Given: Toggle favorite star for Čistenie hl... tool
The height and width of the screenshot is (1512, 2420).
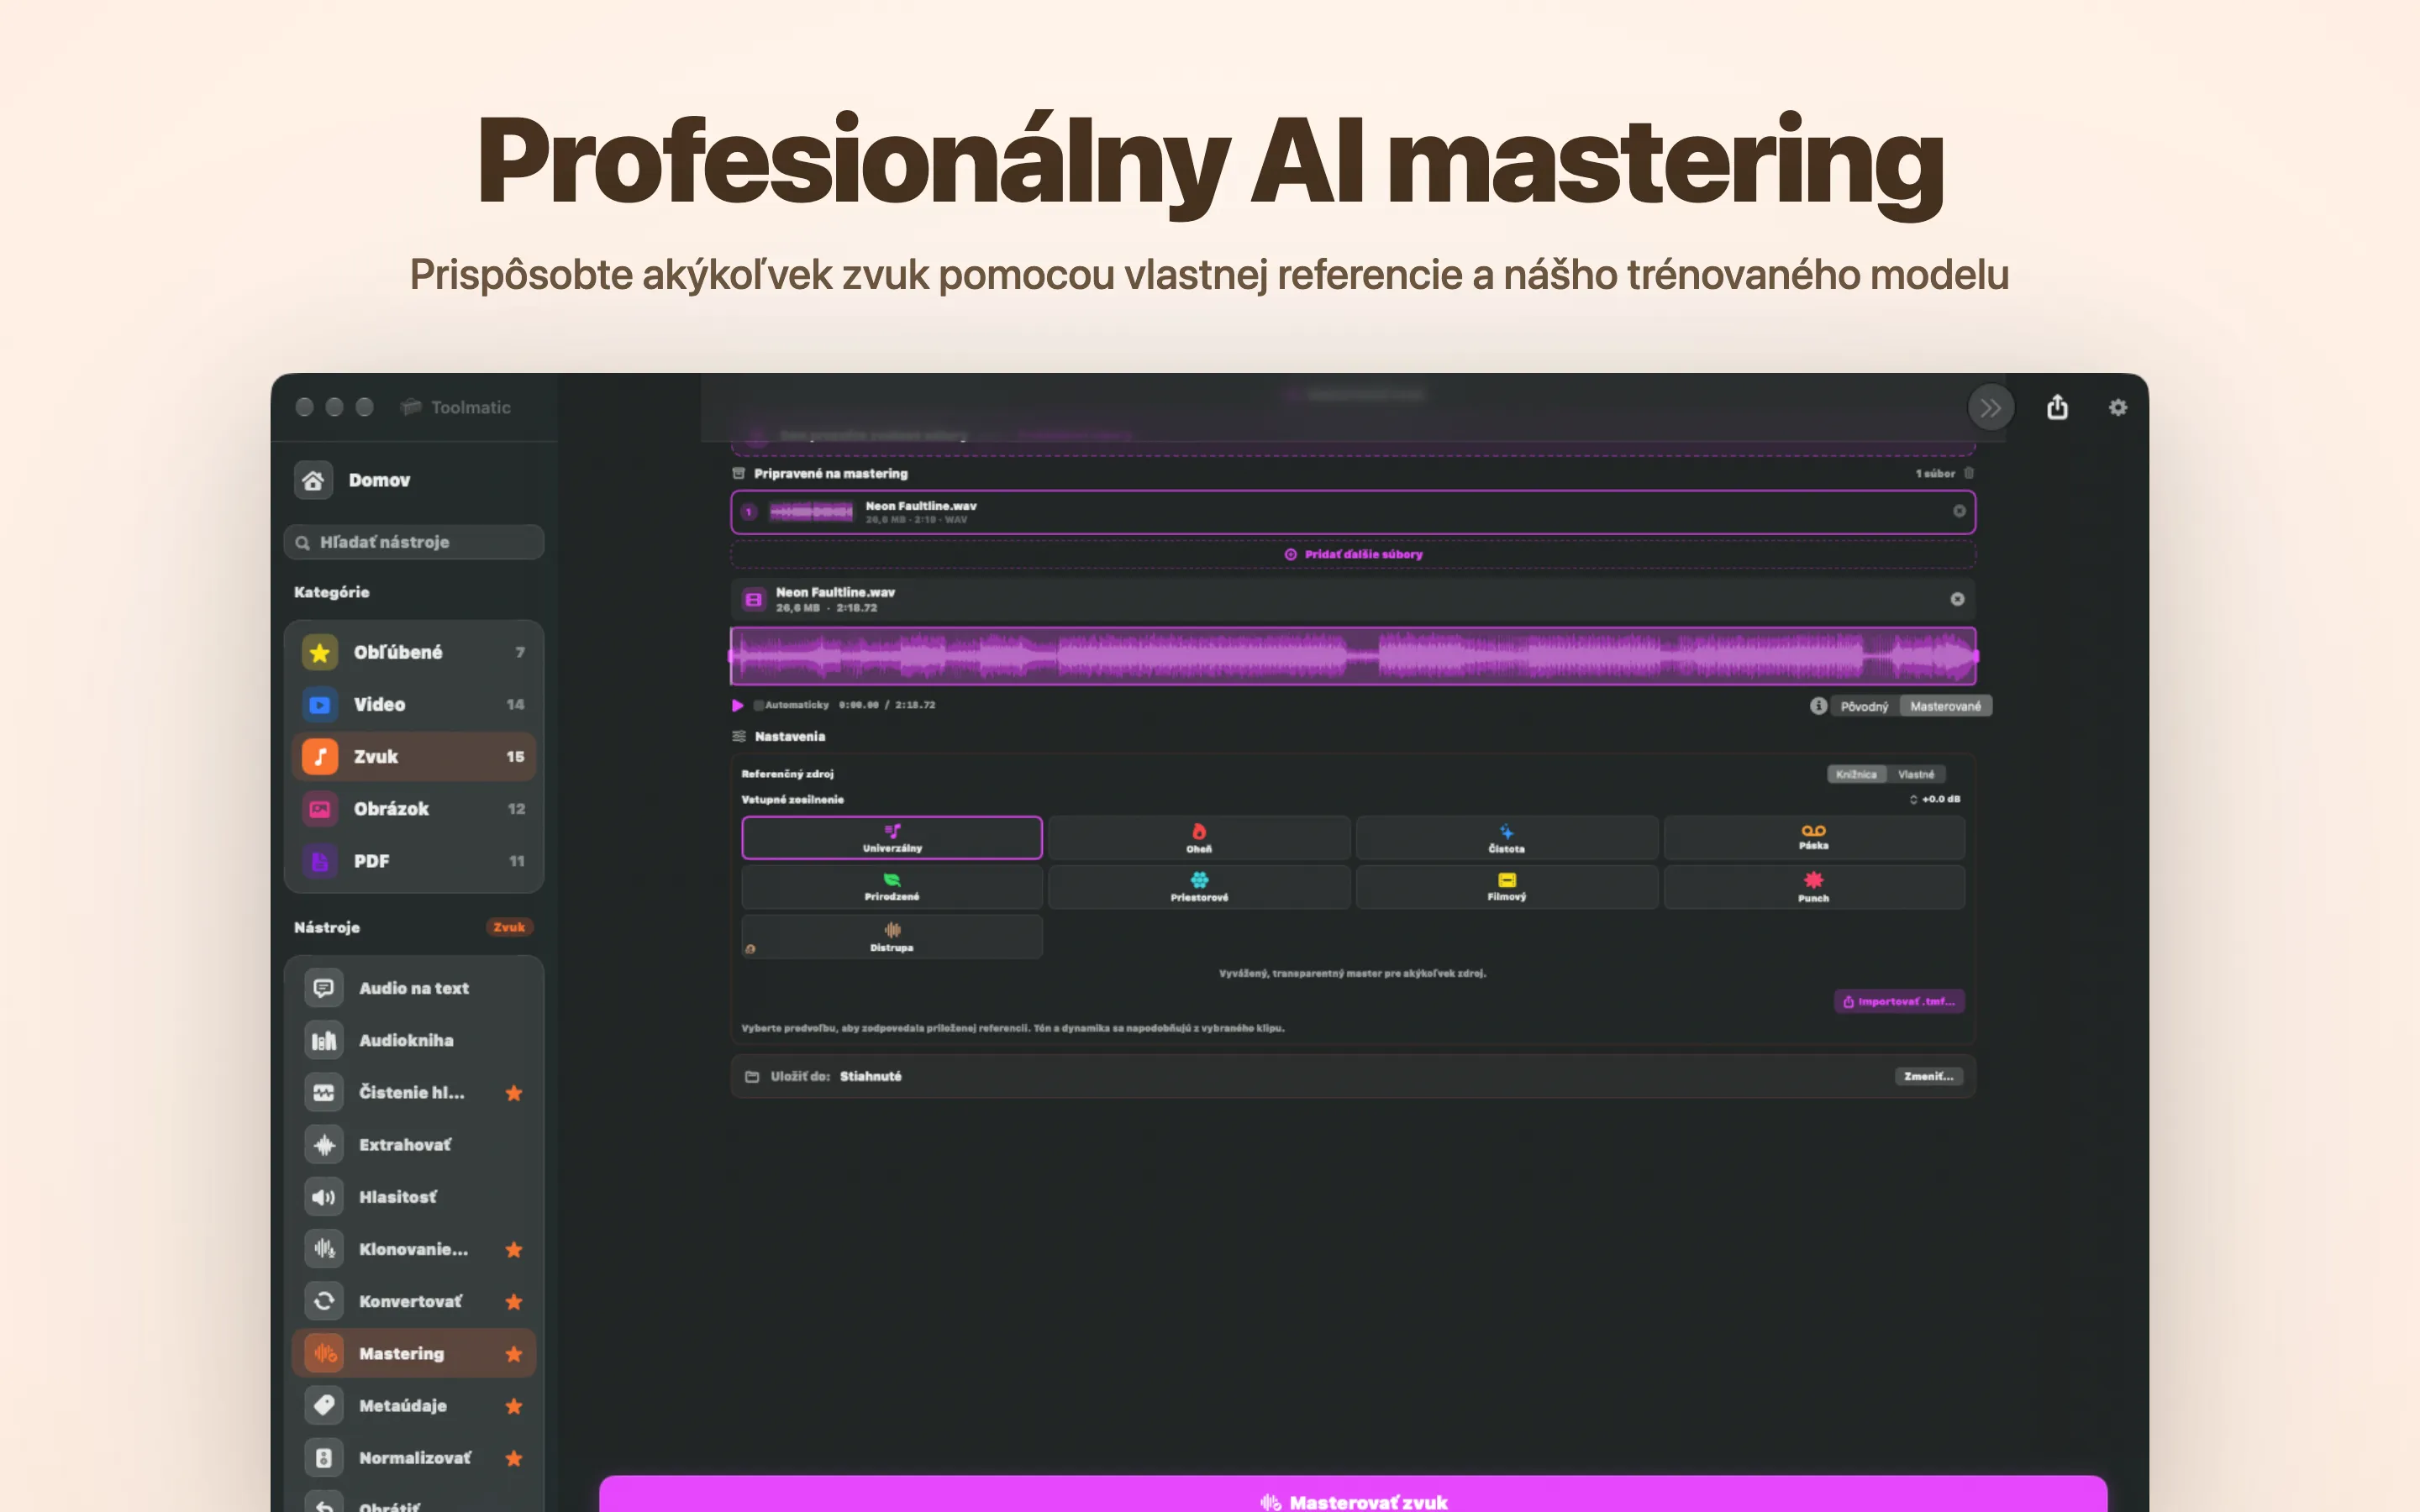Looking at the screenshot, I should click(514, 1093).
